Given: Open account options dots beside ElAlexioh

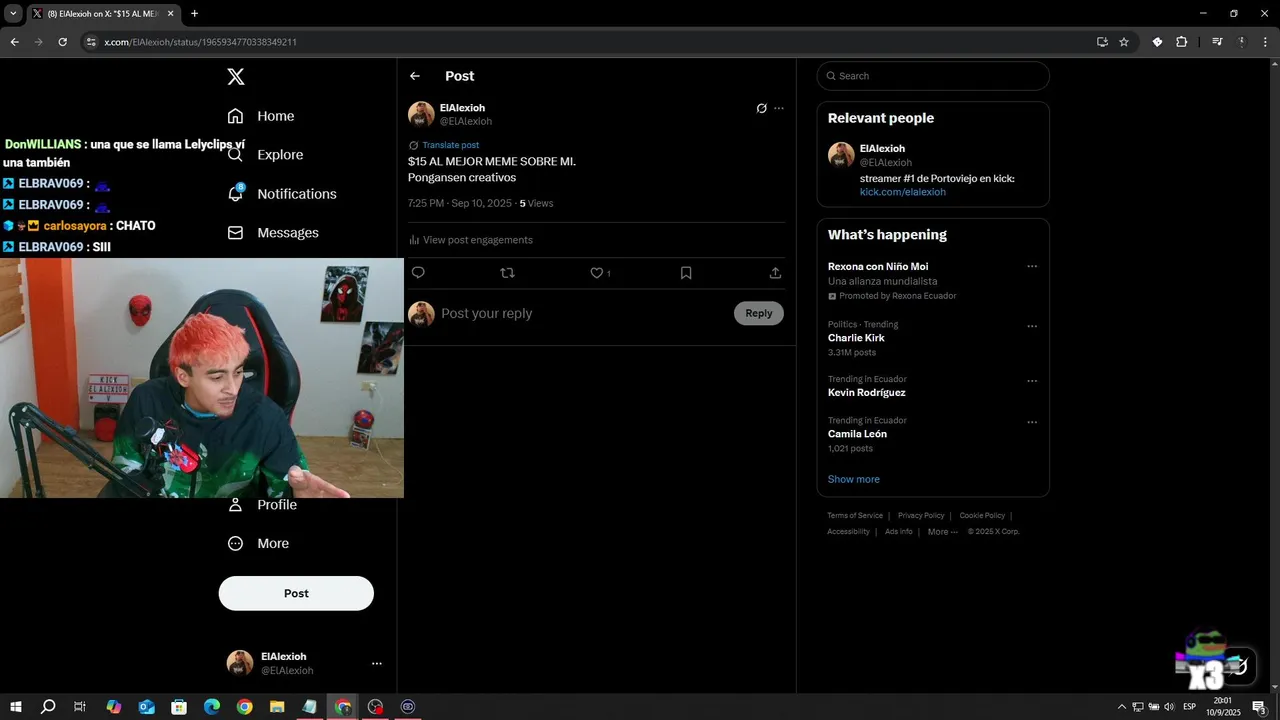Looking at the screenshot, I should coord(377,663).
